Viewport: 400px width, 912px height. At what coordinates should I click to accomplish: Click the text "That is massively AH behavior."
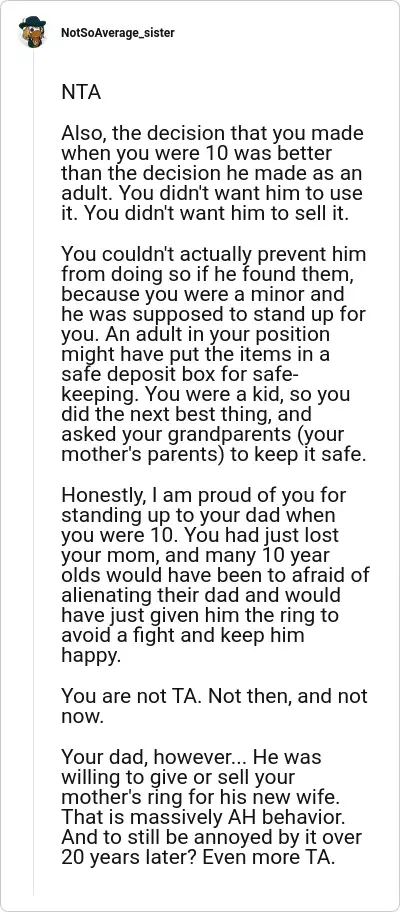click(x=203, y=818)
